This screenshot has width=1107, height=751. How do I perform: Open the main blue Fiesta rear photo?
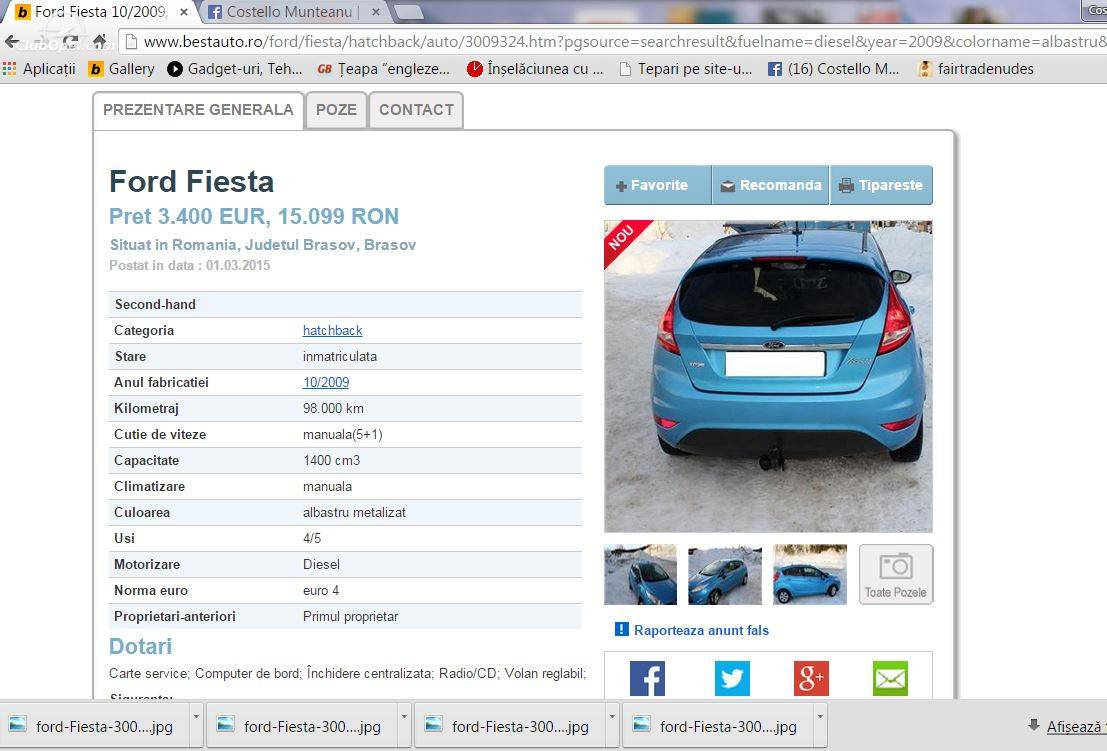(x=768, y=376)
